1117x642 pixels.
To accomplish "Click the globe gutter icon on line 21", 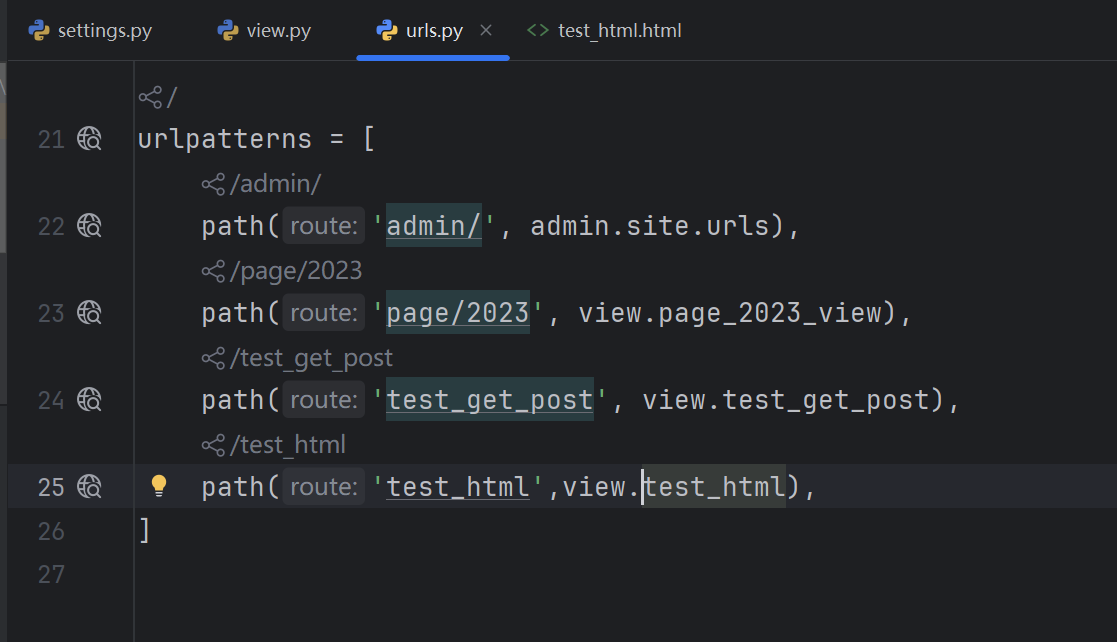I will click(x=90, y=140).
